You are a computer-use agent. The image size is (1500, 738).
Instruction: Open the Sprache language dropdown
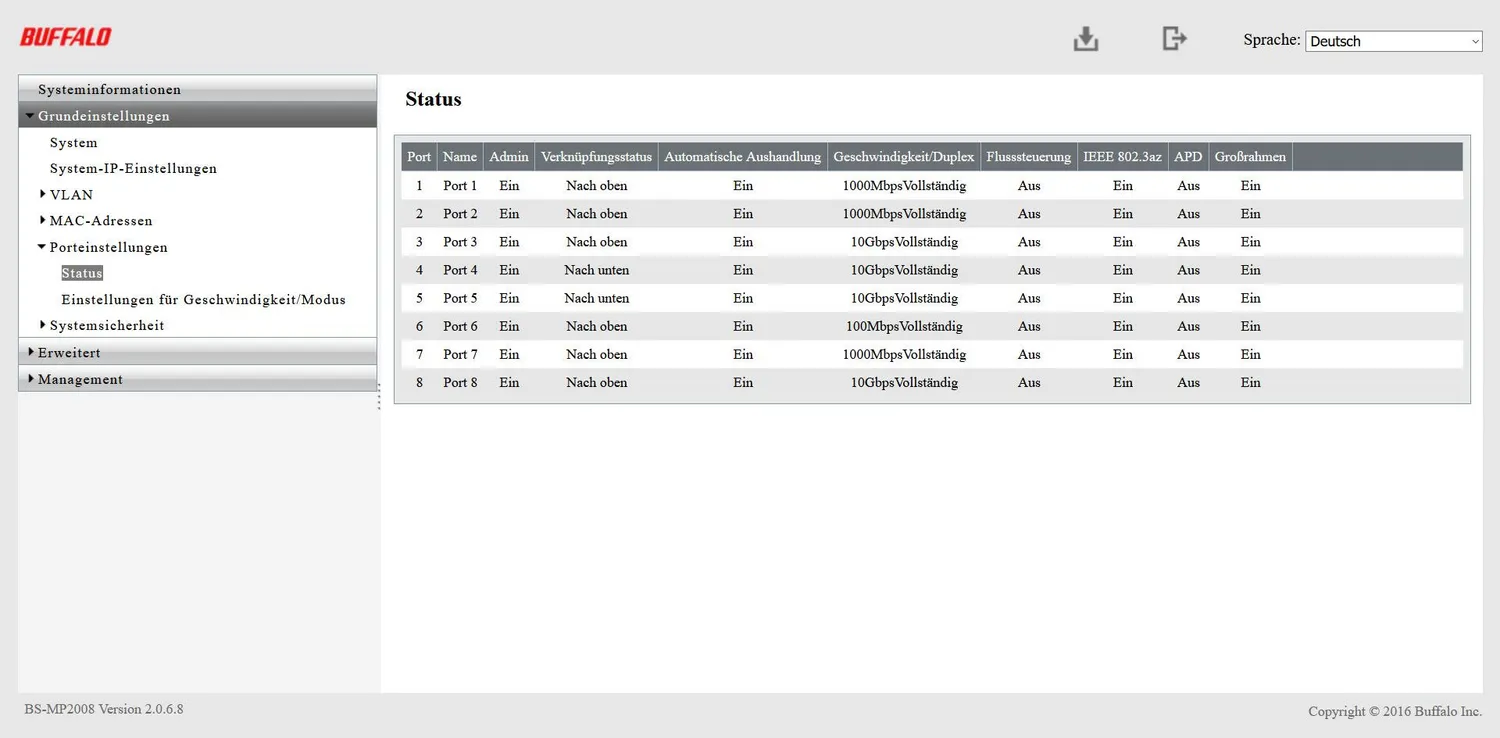click(x=1394, y=41)
